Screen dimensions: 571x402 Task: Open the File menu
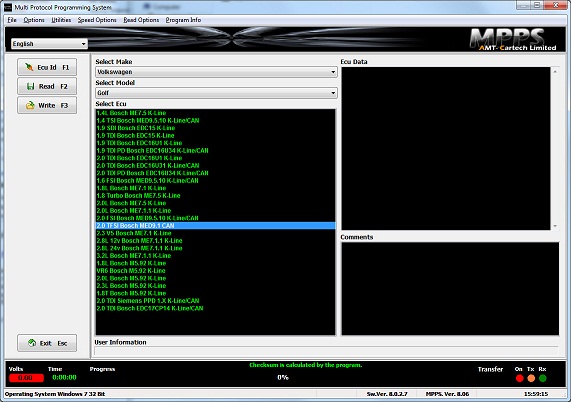tap(12, 20)
